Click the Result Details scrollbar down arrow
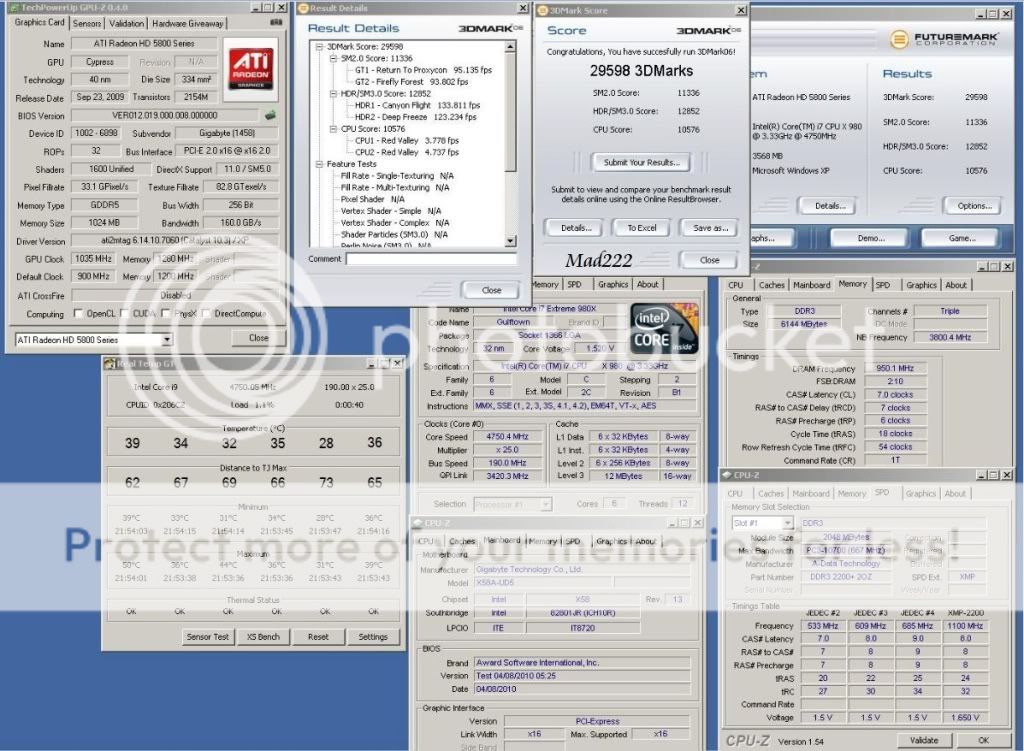 pos(510,242)
